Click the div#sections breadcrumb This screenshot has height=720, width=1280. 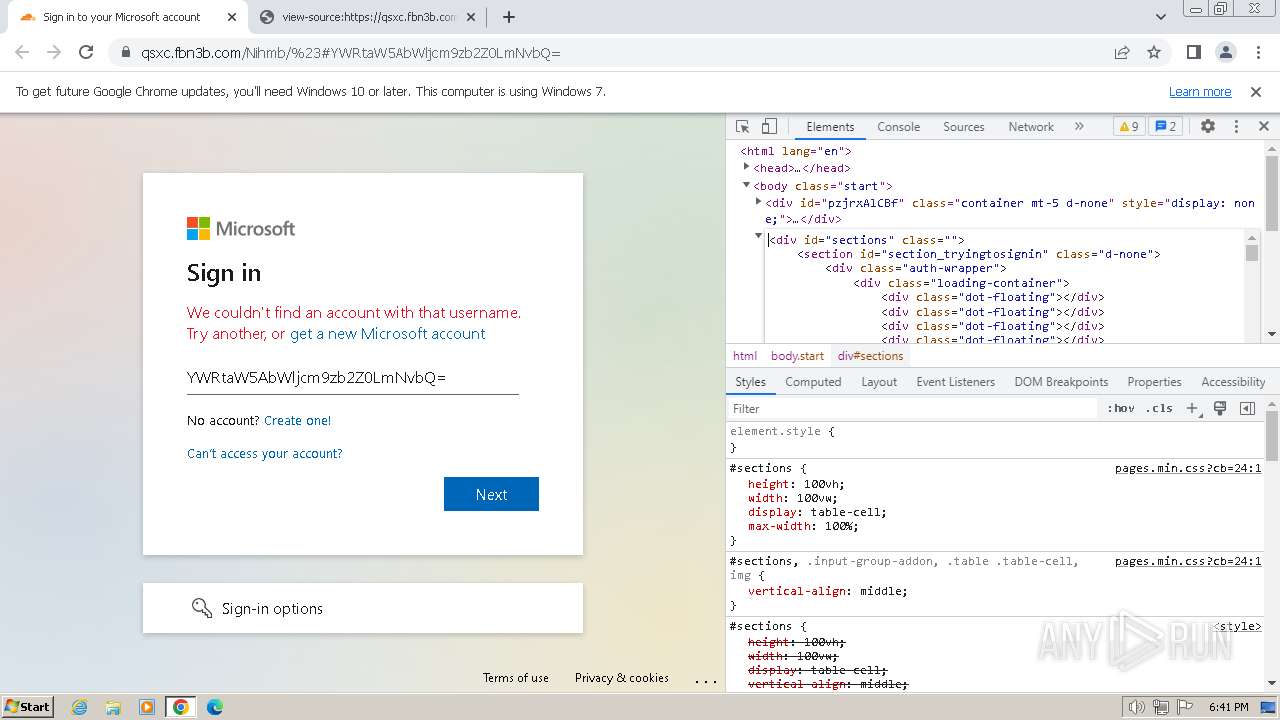coord(870,356)
